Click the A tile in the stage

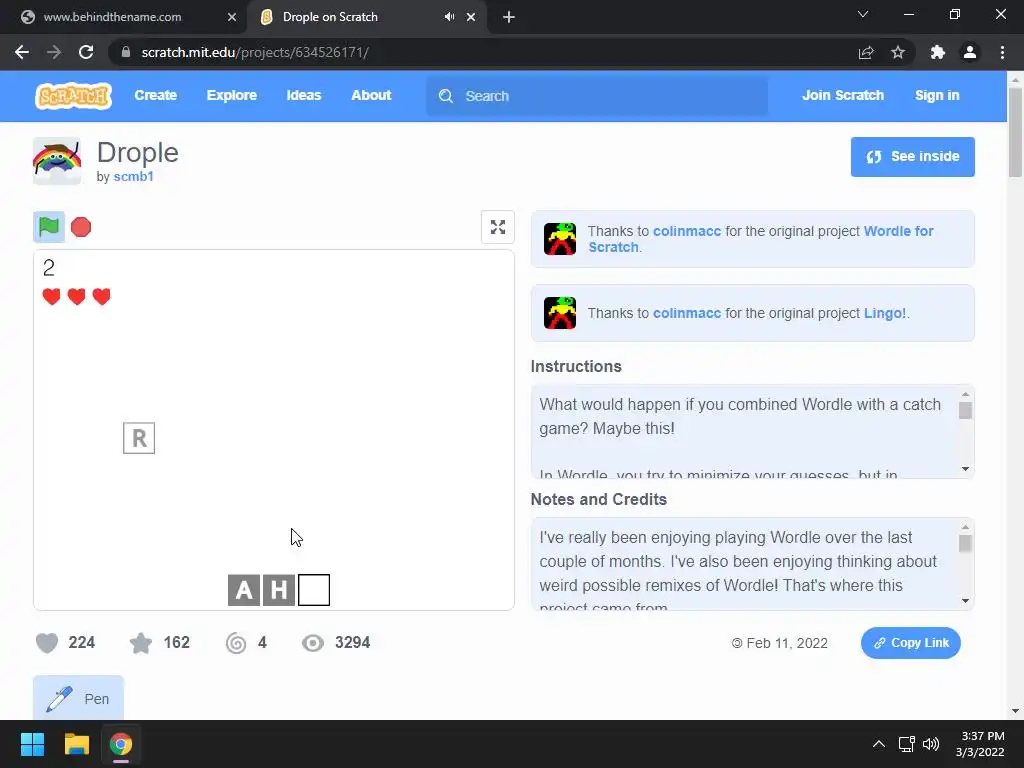pyautogui.click(x=244, y=590)
